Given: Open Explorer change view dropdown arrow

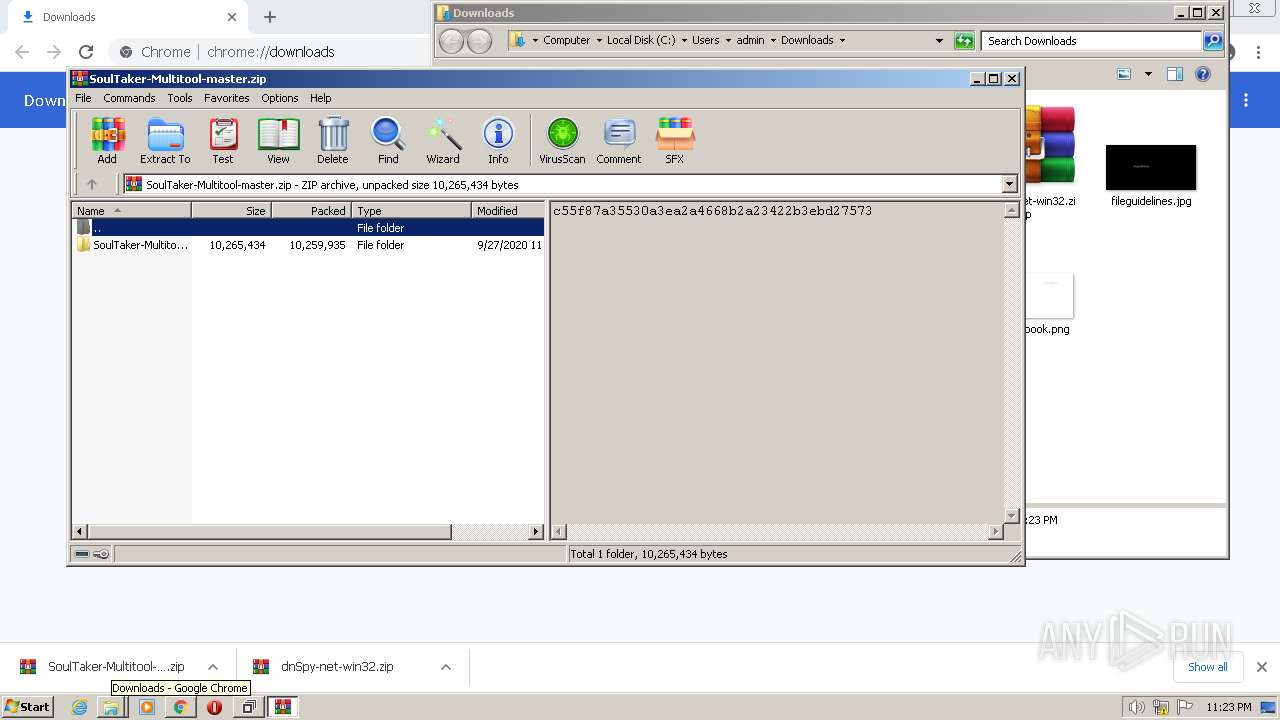Looking at the screenshot, I should pyautogui.click(x=1148, y=74).
